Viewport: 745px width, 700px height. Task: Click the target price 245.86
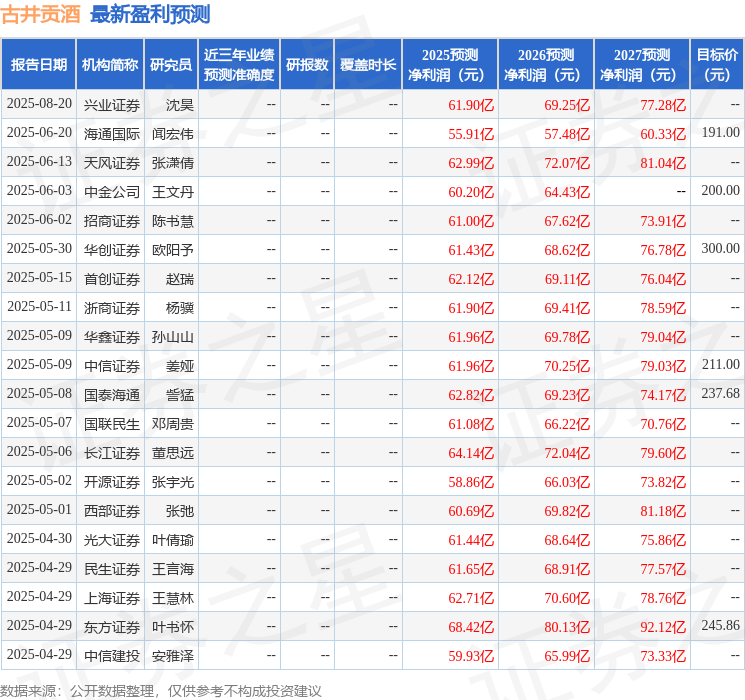[720, 625]
